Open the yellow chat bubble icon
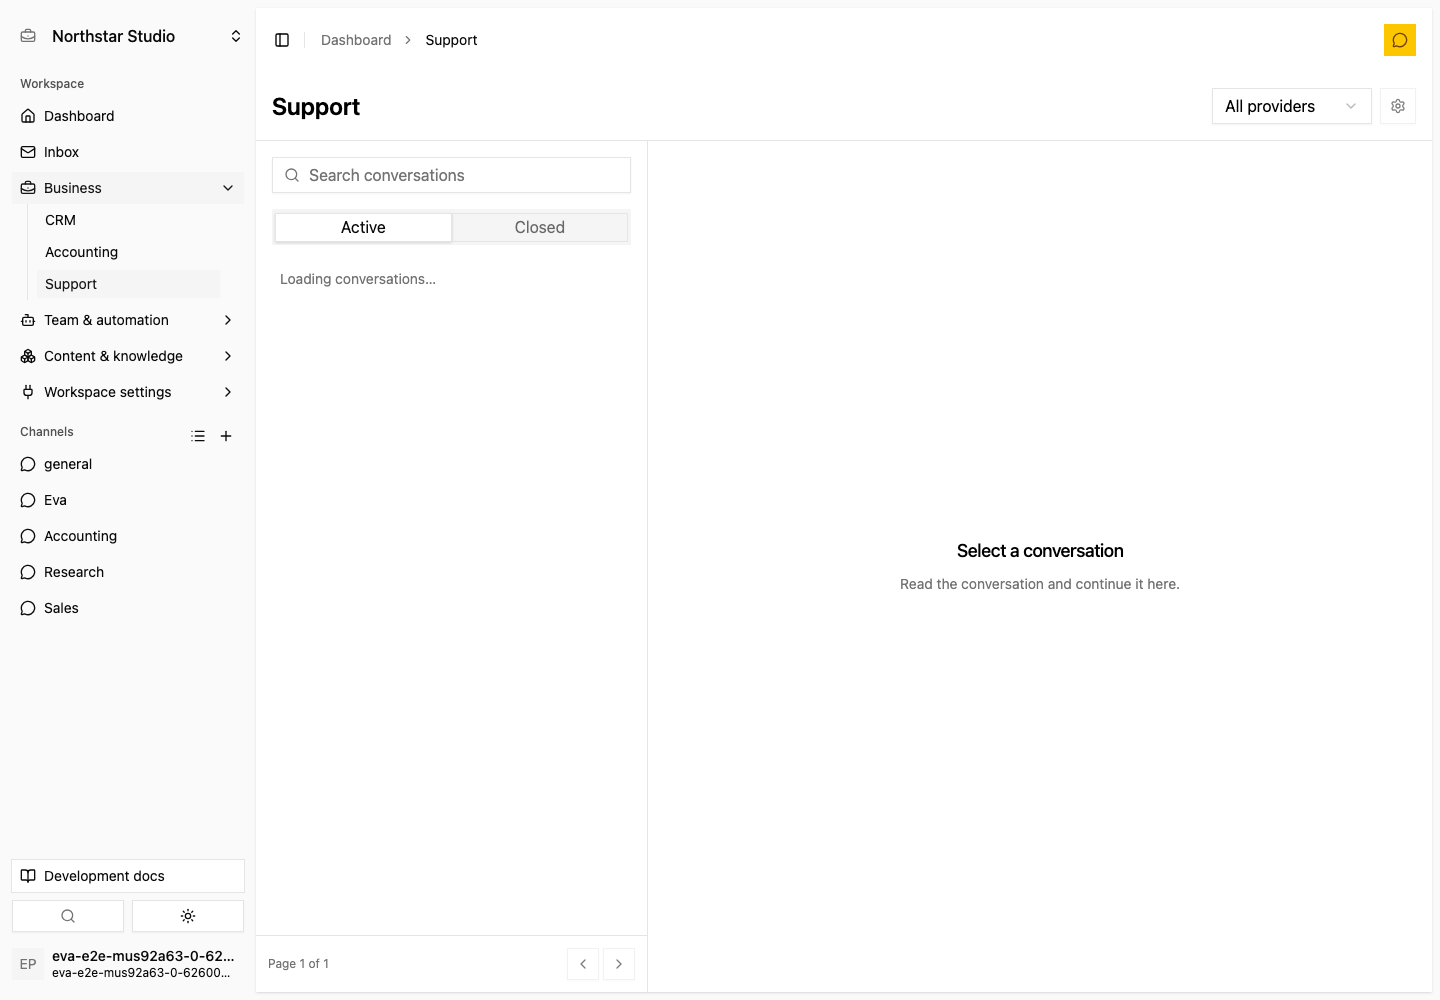 [x=1399, y=40]
